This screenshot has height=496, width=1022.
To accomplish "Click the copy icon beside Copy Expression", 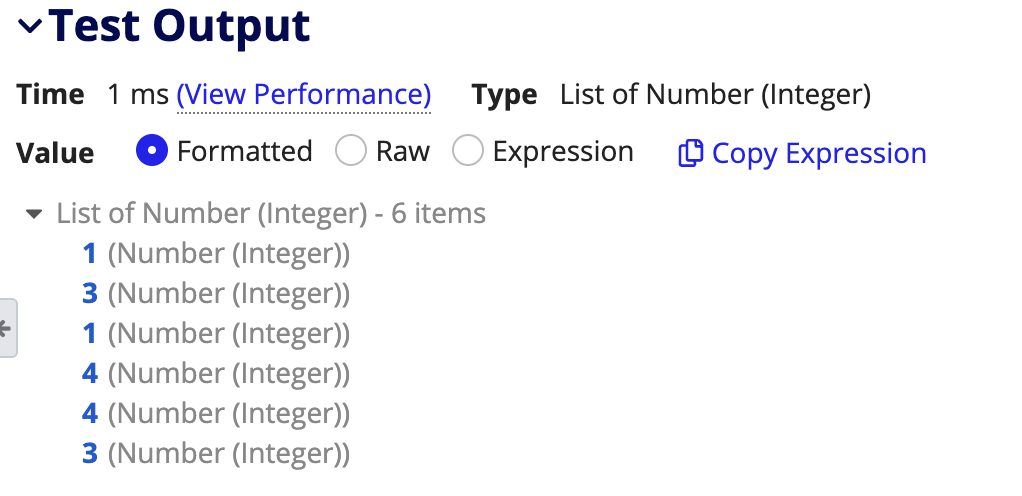I will click(x=691, y=153).
